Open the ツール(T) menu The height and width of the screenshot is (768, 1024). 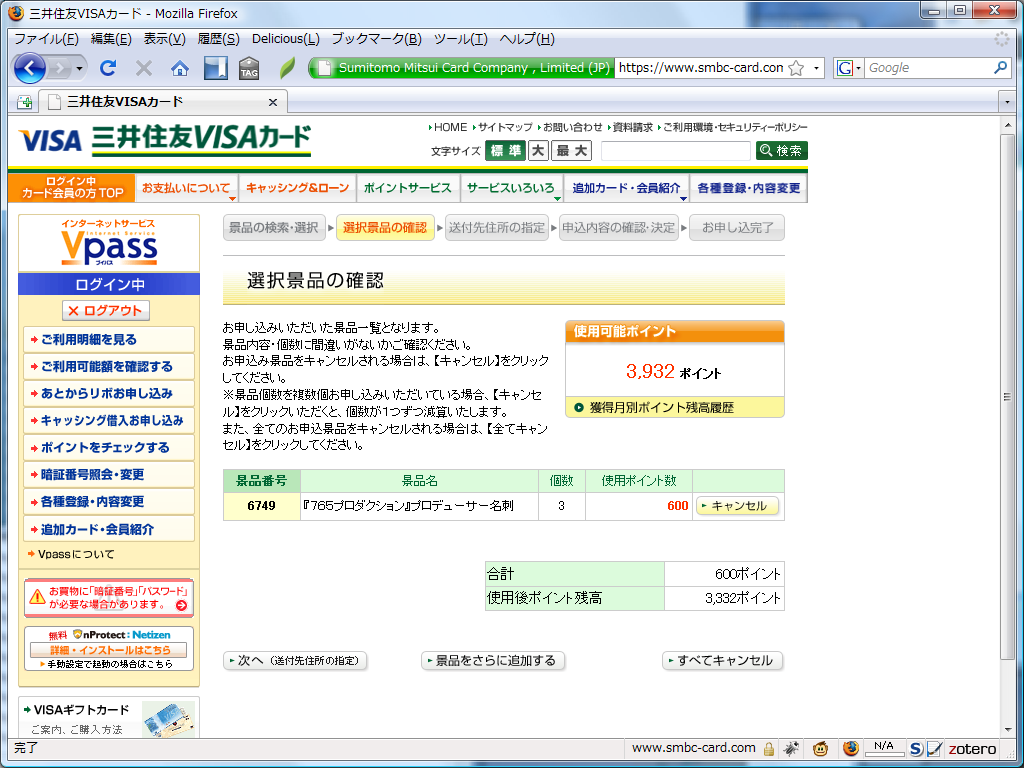coord(461,39)
